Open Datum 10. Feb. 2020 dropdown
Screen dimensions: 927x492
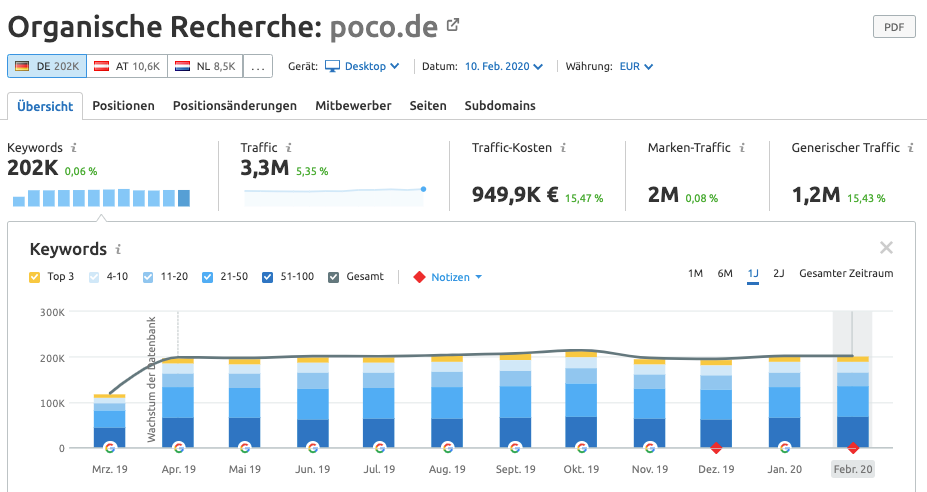(x=504, y=66)
